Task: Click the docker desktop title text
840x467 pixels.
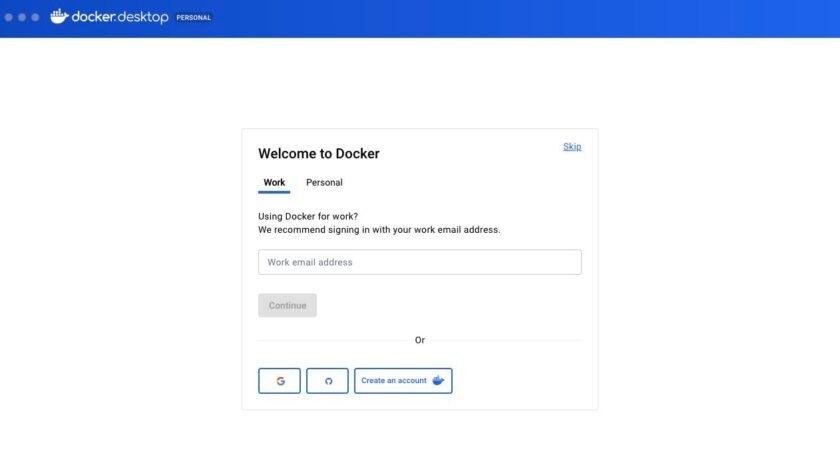Action: click(120, 17)
